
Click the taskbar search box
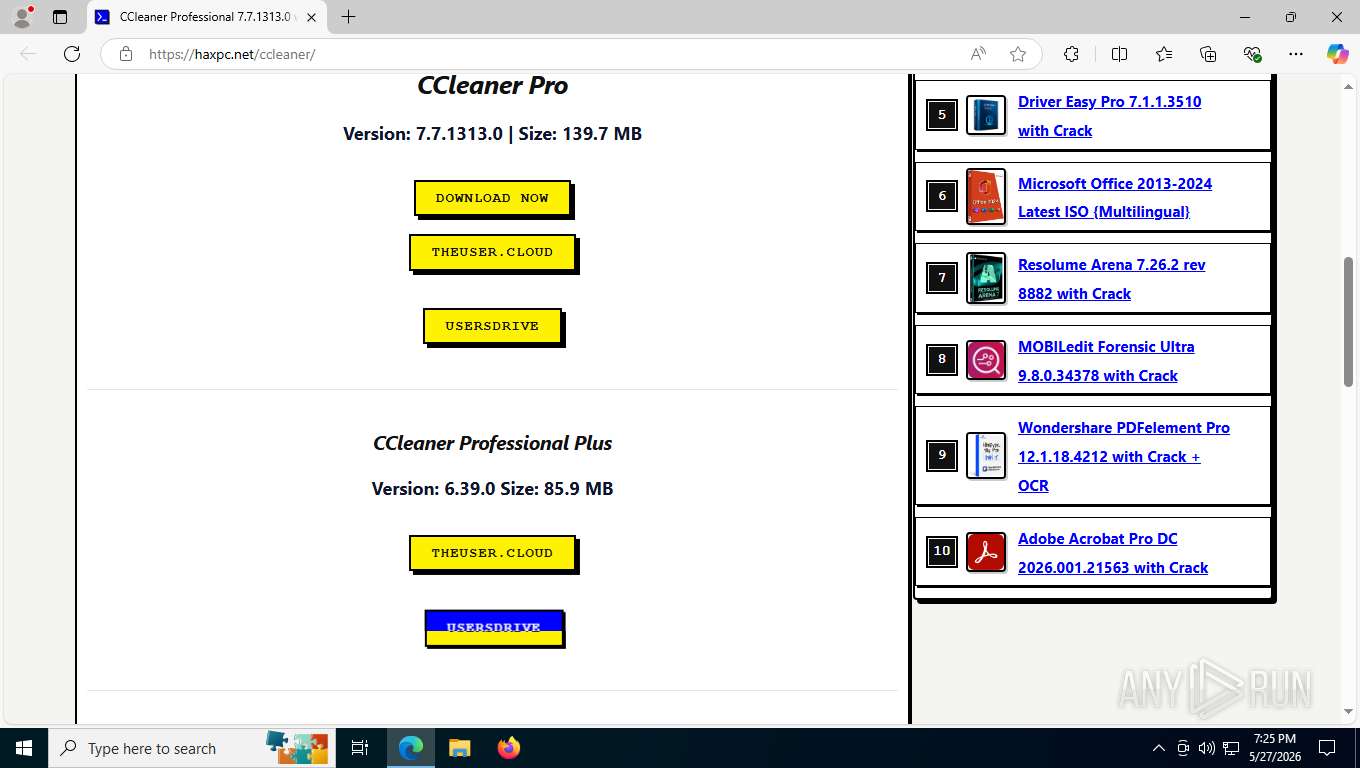pyautogui.click(x=192, y=748)
